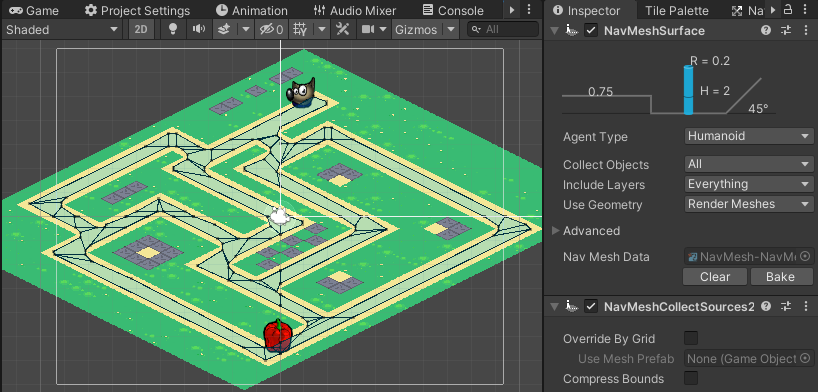Open the Shaded draw mode dropdown

[63, 30]
